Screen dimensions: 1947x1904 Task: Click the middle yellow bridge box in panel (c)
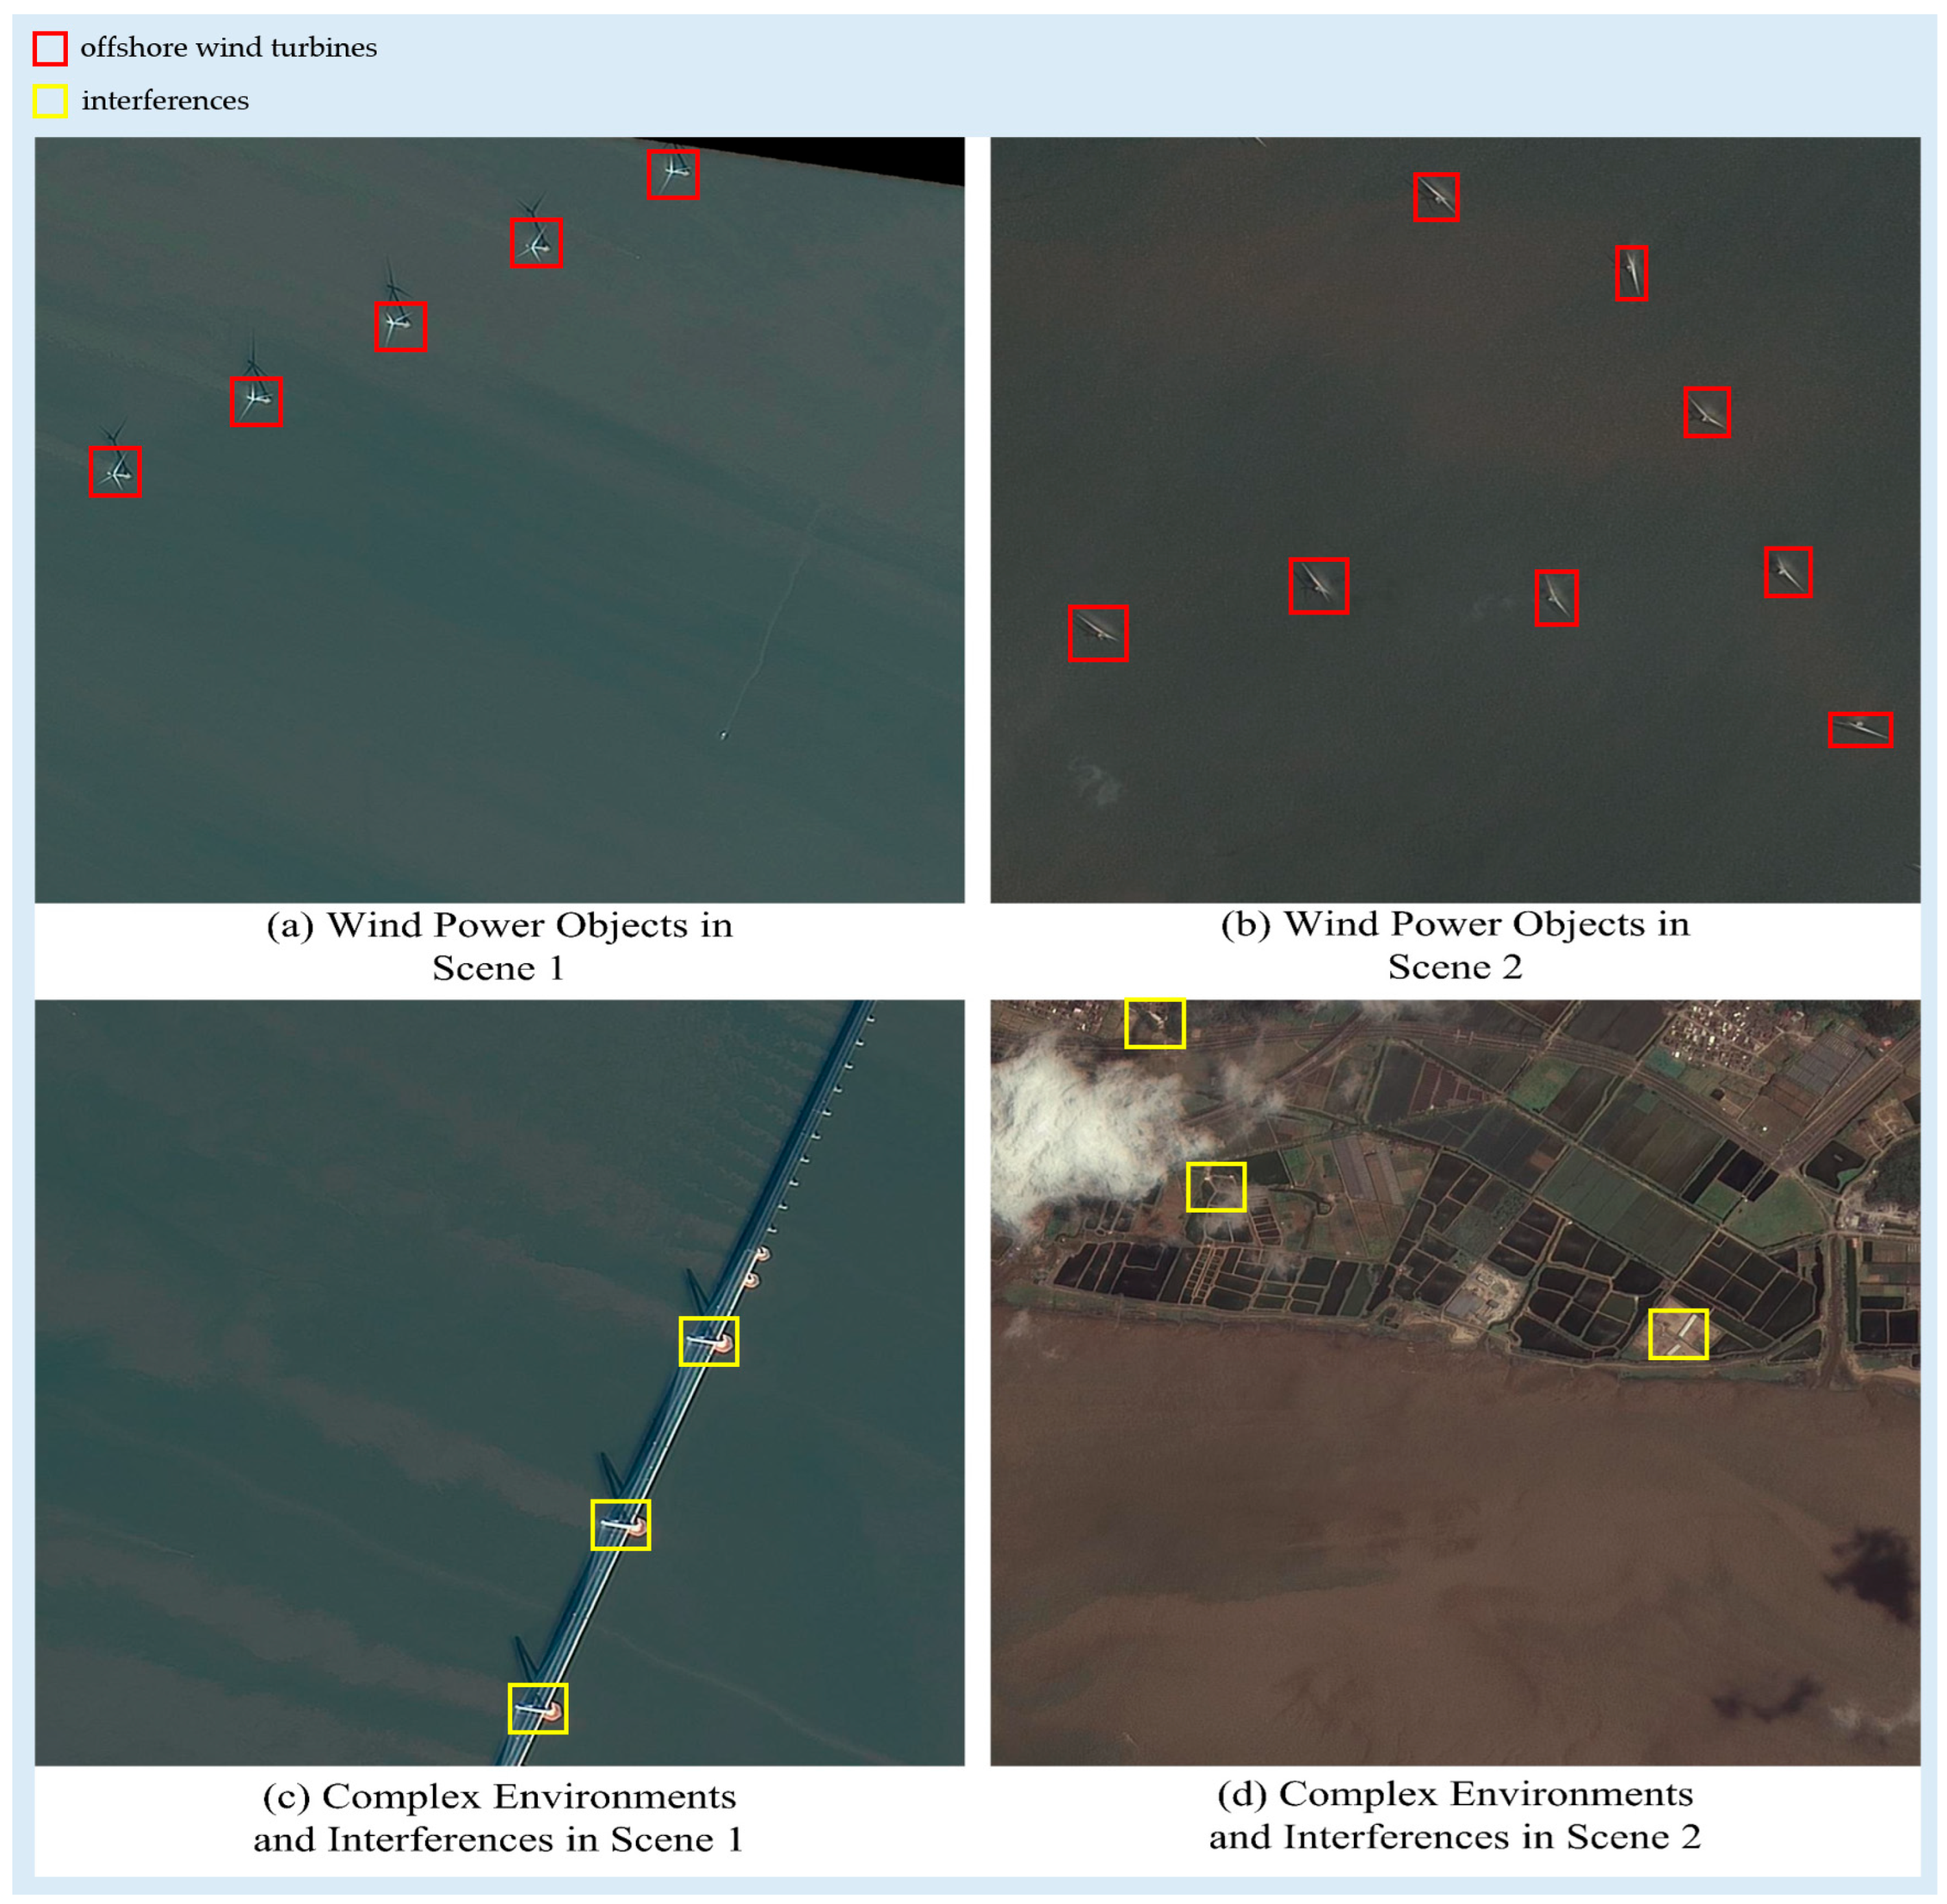pos(620,1525)
